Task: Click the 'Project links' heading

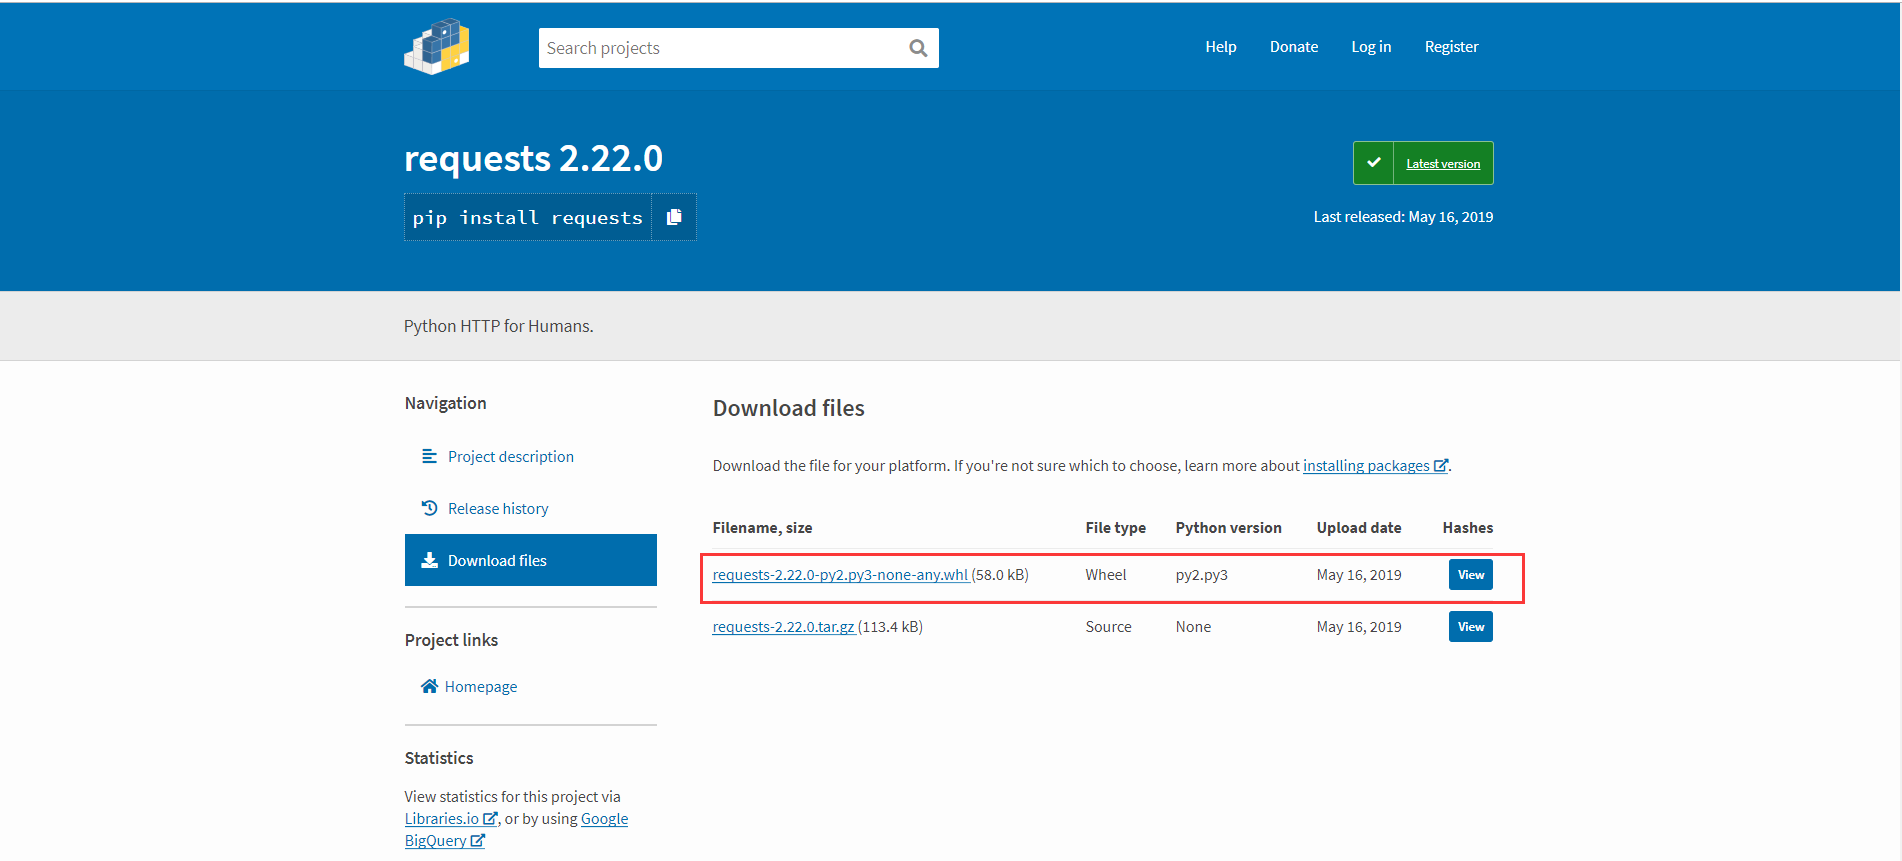Action: (451, 640)
